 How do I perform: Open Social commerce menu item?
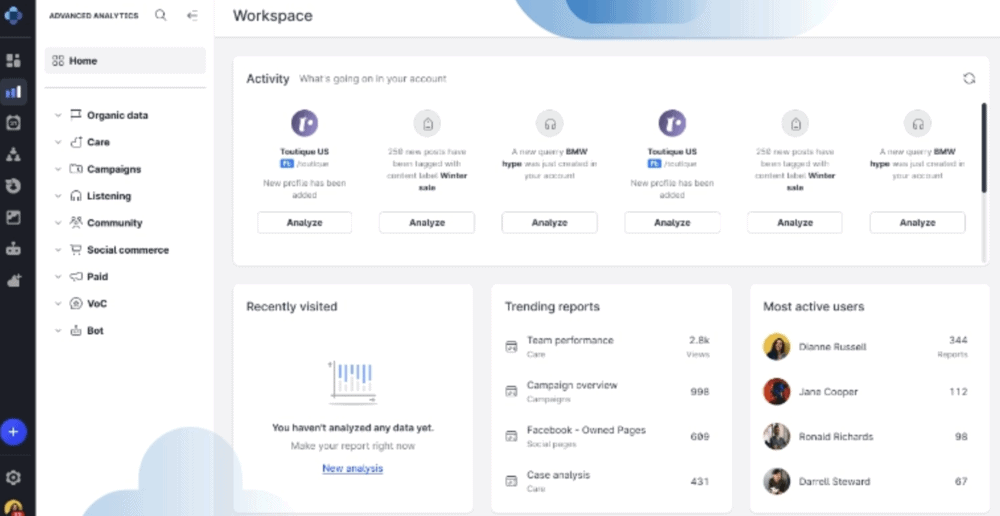pyautogui.click(x=128, y=250)
